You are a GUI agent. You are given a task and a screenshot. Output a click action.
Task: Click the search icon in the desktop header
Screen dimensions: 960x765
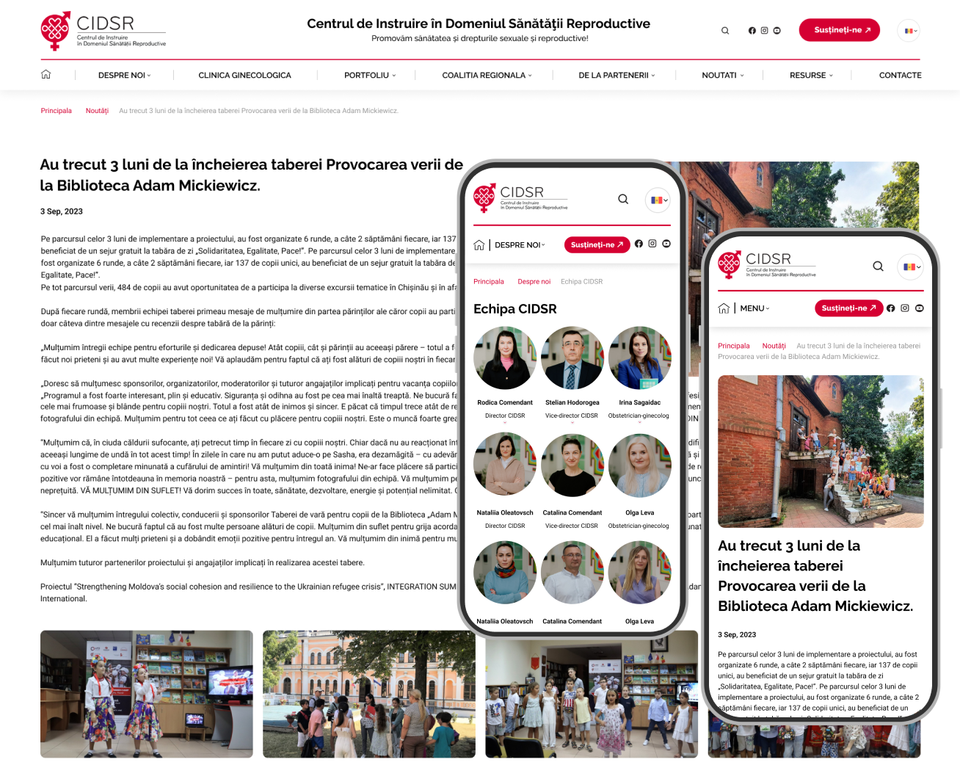coord(725,31)
